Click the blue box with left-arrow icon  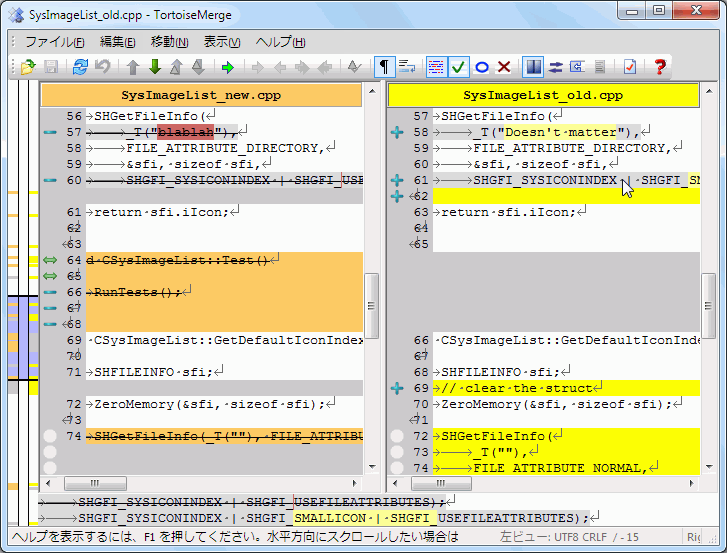point(577,67)
